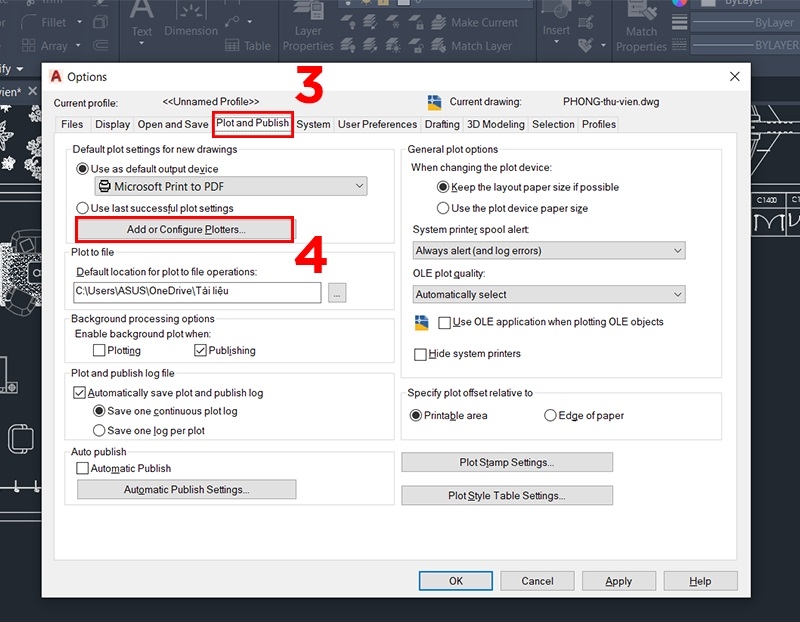The width and height of the screenshot is (800, 622).
Task: Click the browse button beside the plot file path
Action: click(337, 293)
